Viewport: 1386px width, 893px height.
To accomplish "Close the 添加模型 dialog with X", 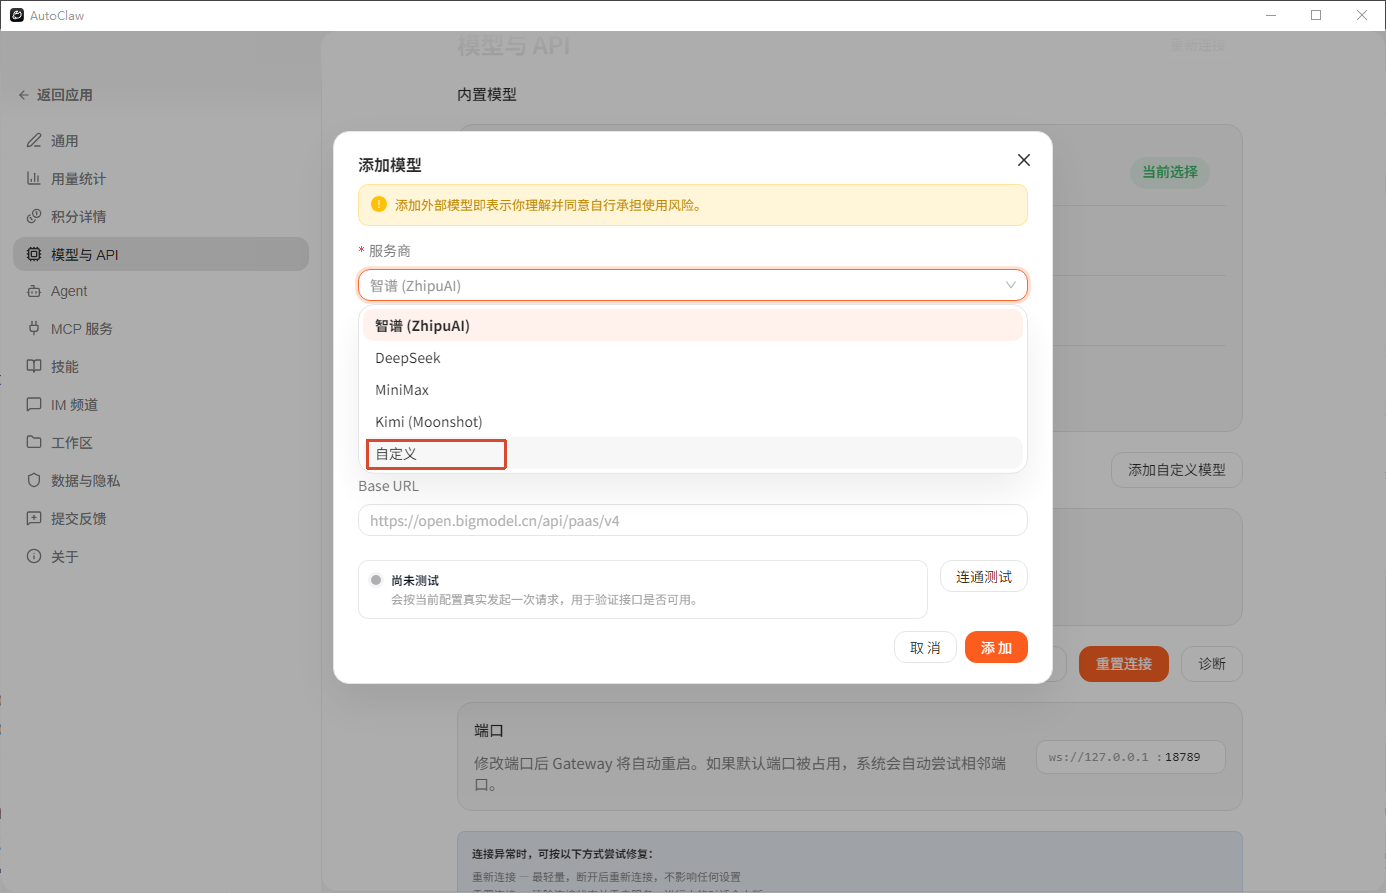I will coord(1023,160).
